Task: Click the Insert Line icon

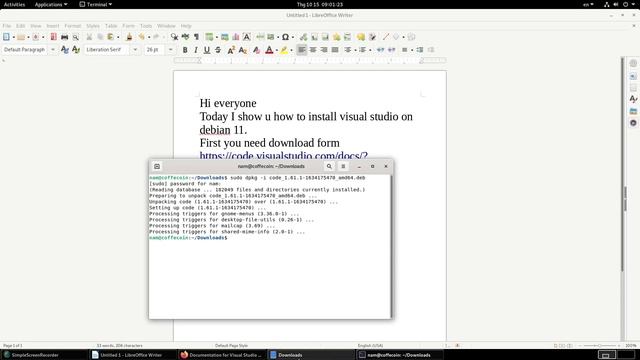Action: (x=385, y=37)
